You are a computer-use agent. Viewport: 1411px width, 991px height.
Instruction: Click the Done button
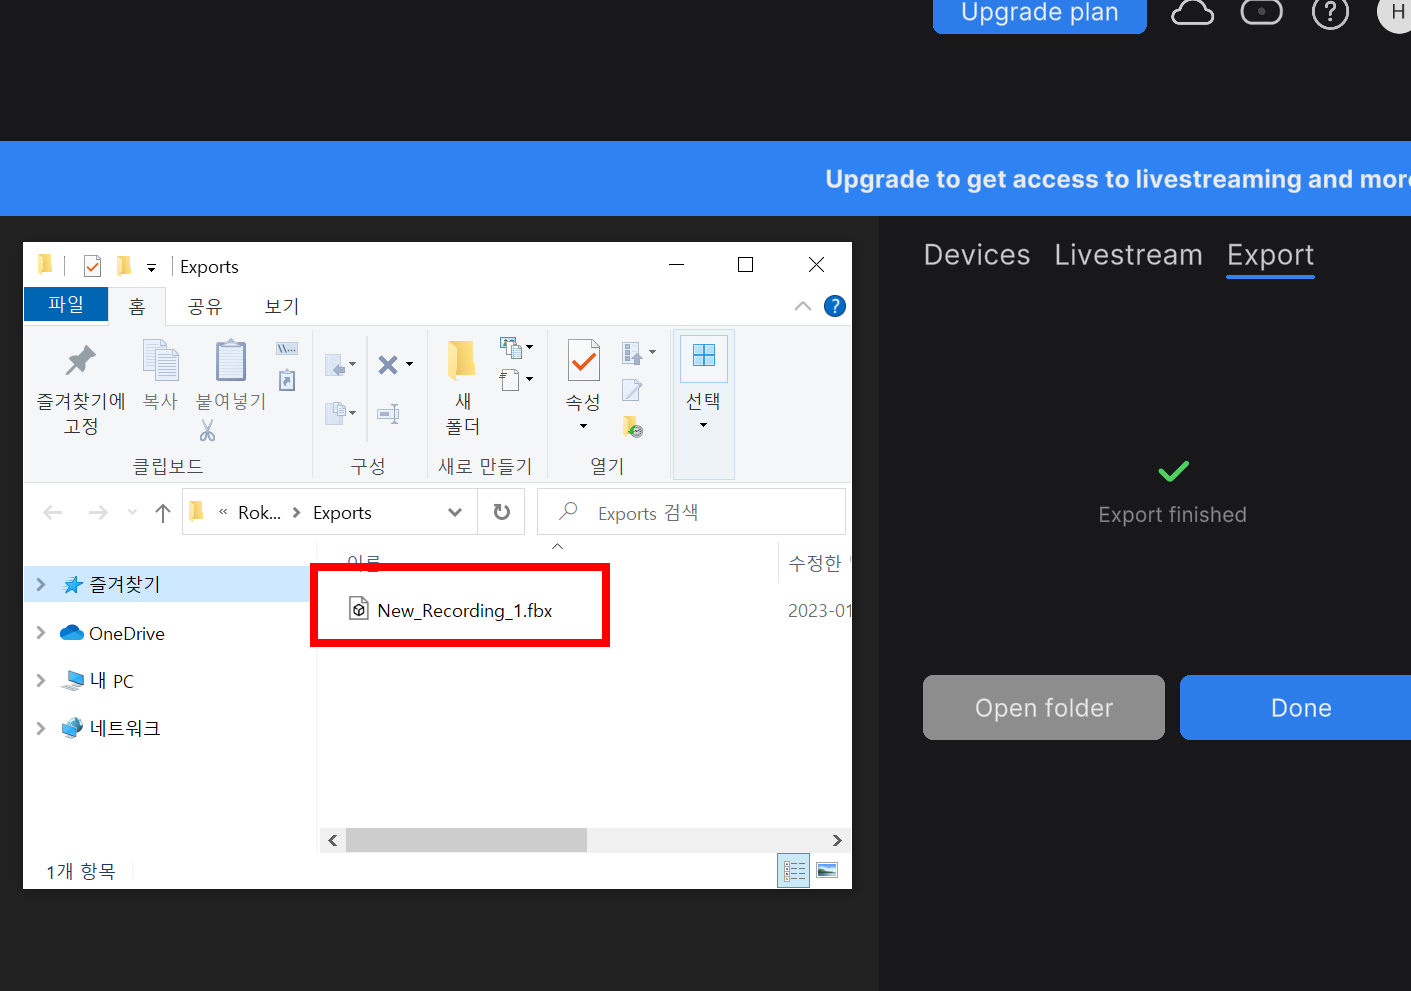point(1297,707)
